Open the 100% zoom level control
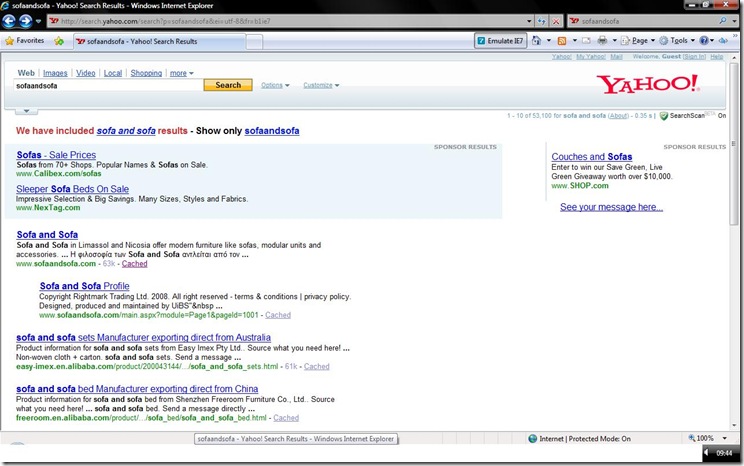Screen dimensions: 744x466 707,438
